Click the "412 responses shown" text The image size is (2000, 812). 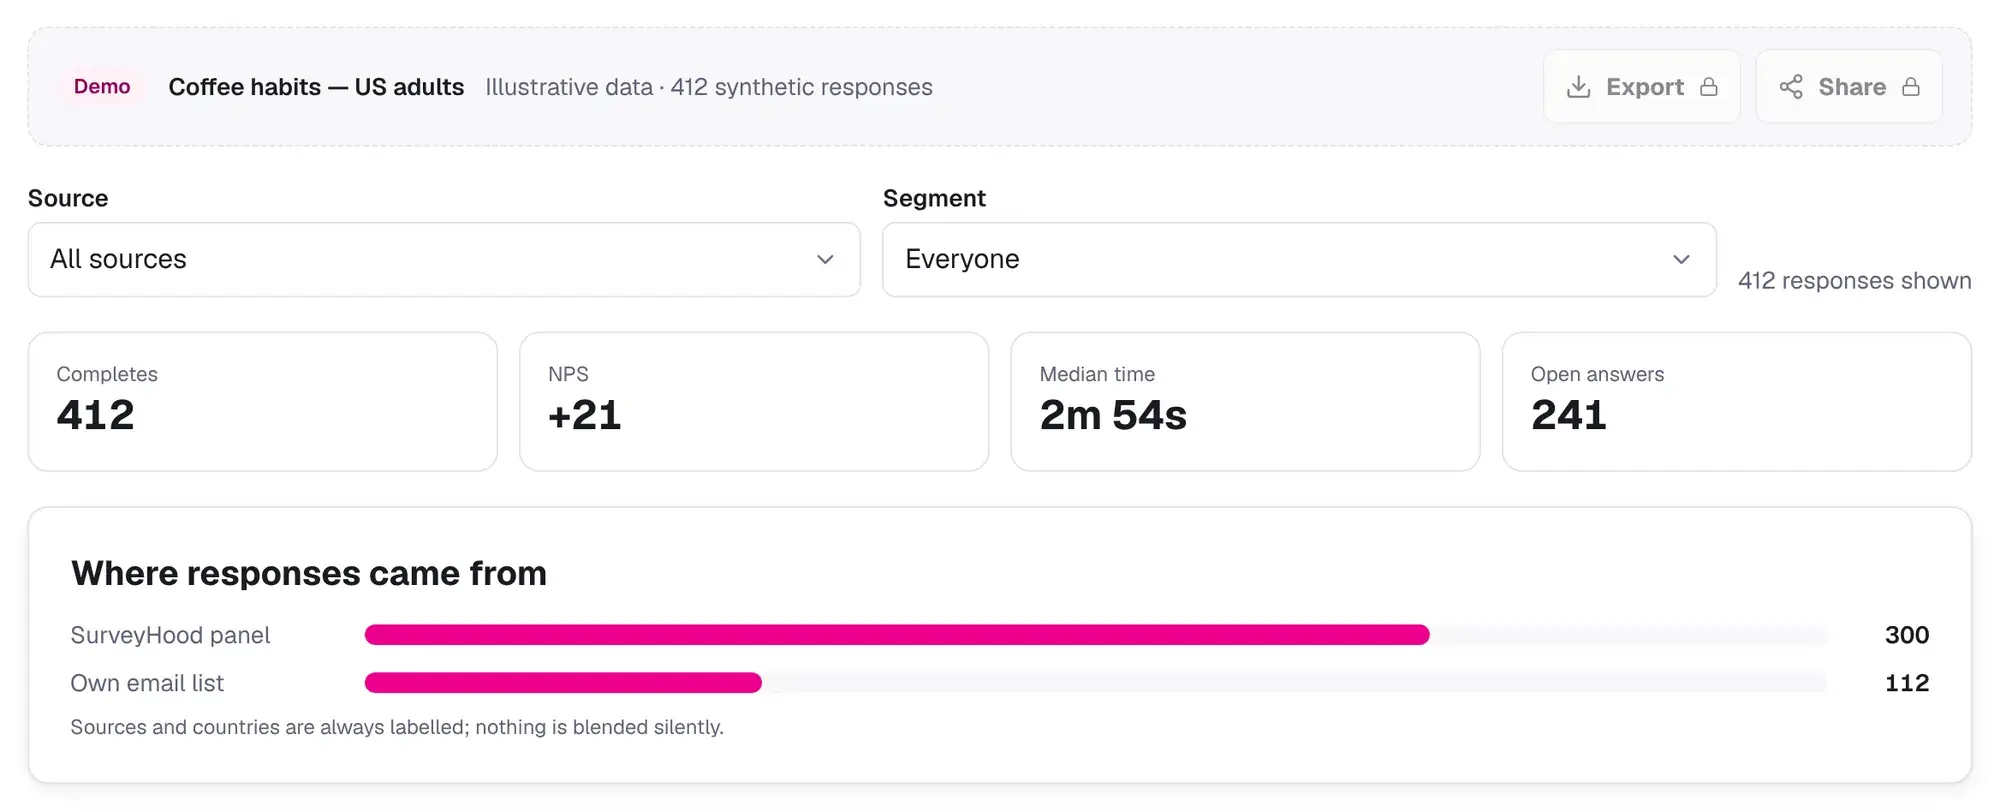click(1855, 281)
